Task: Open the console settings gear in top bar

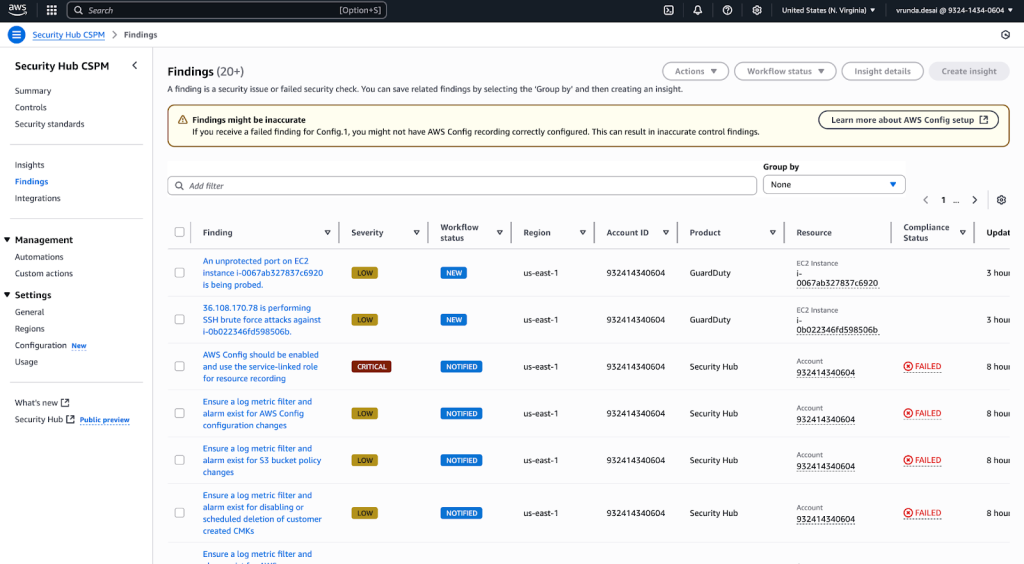Action: tap(757, 10)
